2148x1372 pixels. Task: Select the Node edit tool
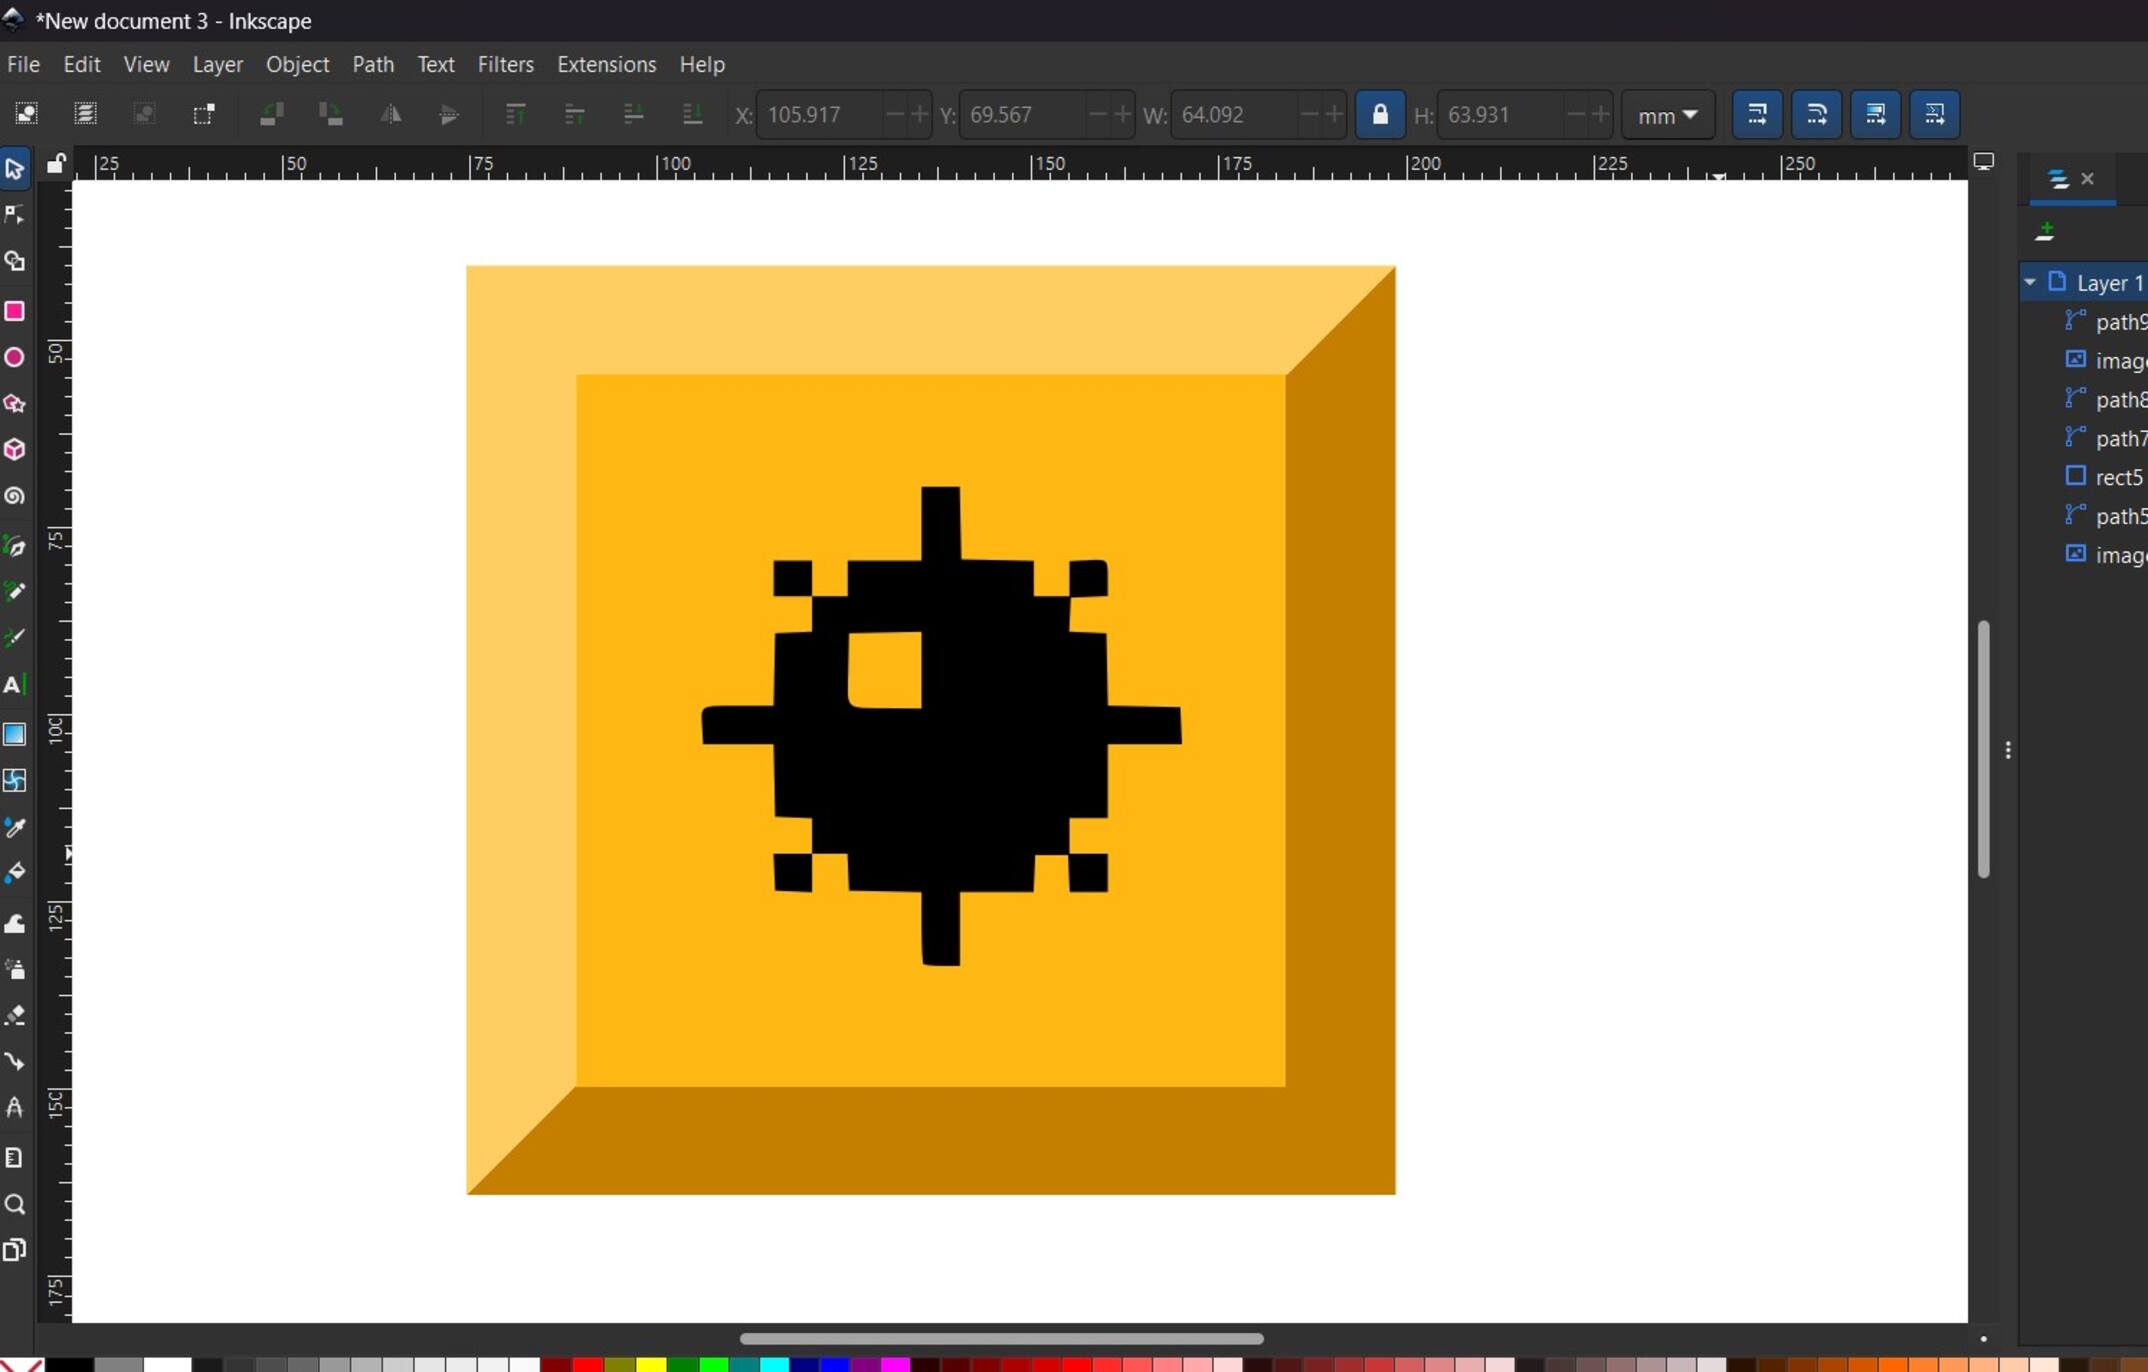click(x=15, y=214)
